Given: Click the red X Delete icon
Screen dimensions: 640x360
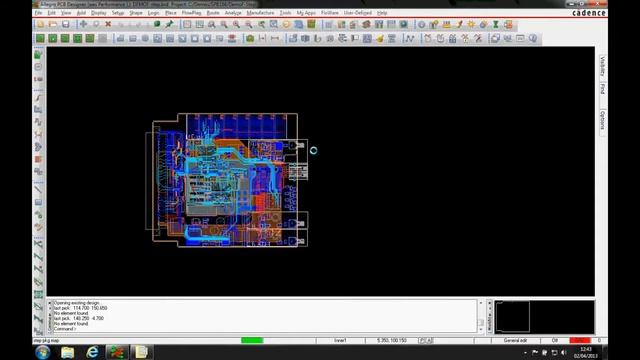Looking at the screenshot, I should (108, 24).
